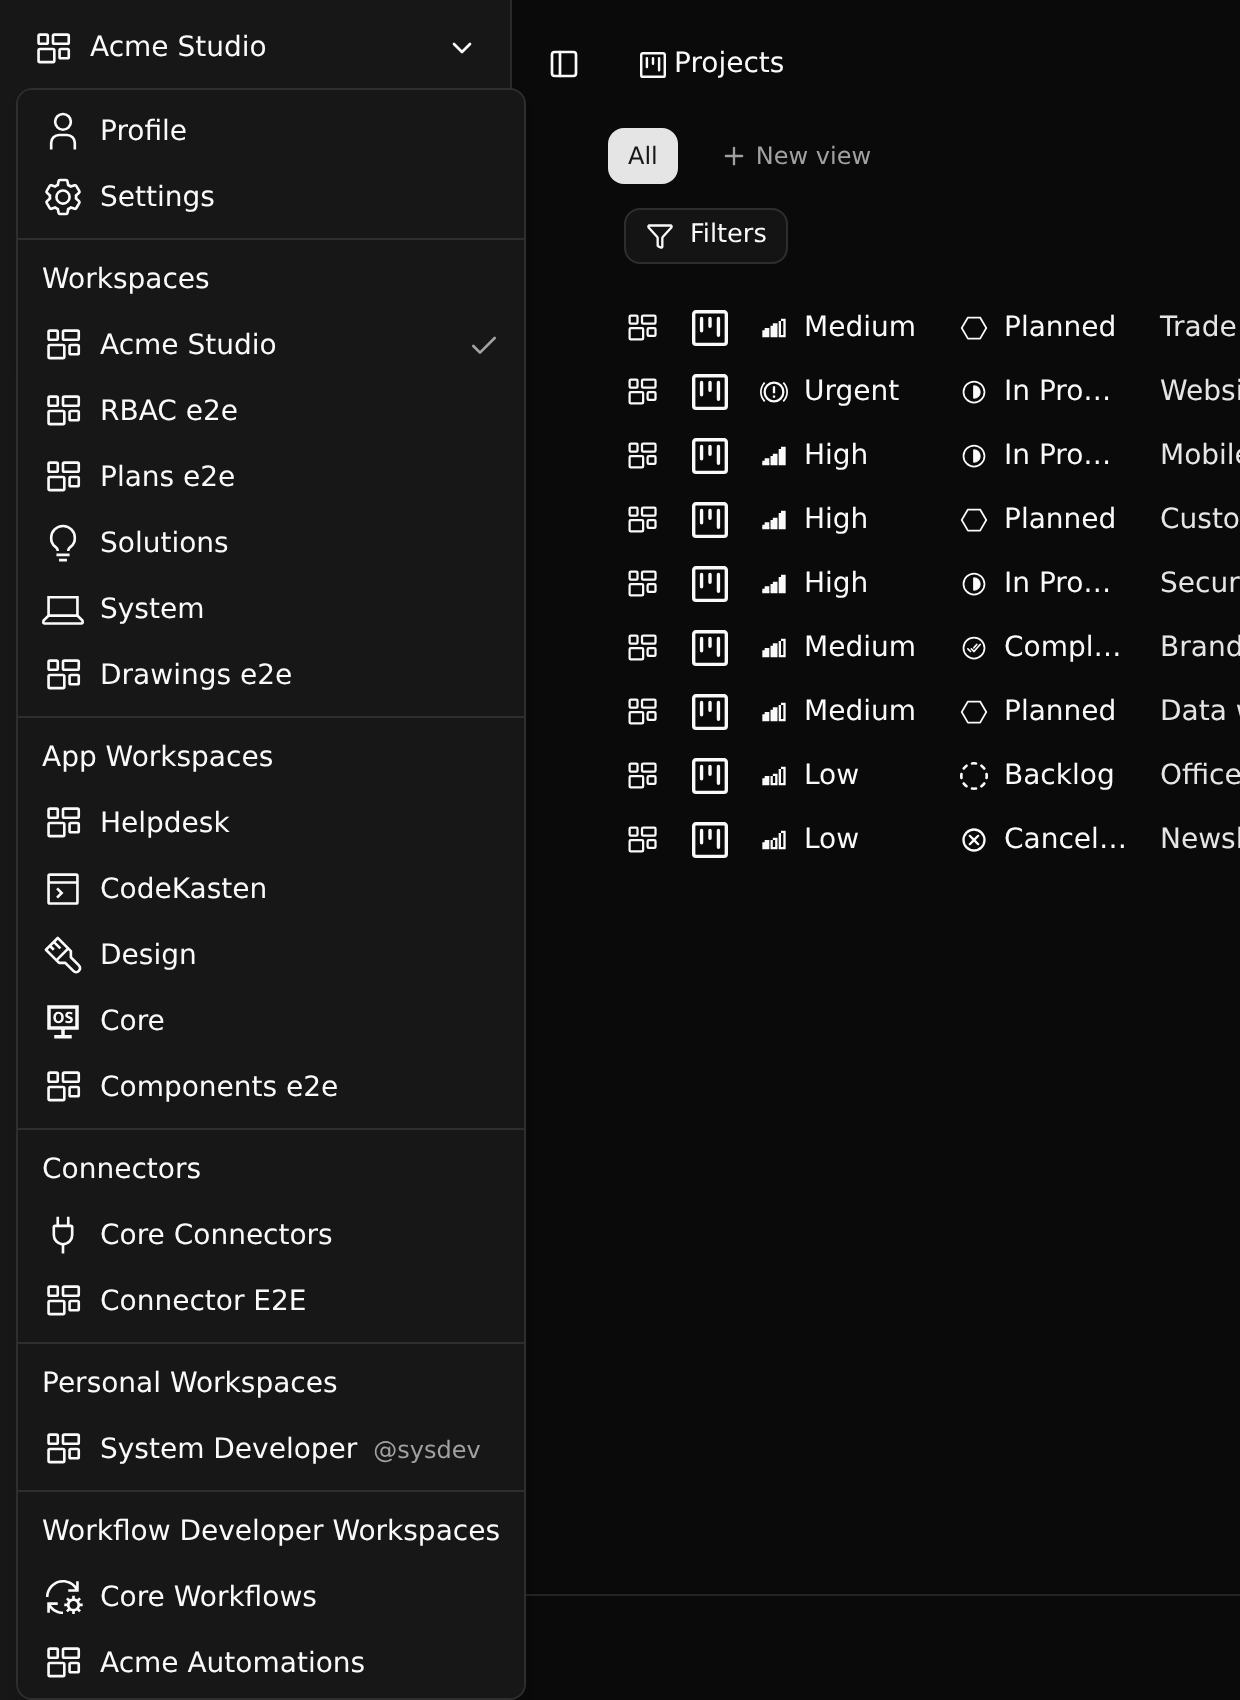Click workspace grid icon in Backlog row
The height and width of the screenshot is (1700, 1240).
pyautogui.click(x=642, y=775)
